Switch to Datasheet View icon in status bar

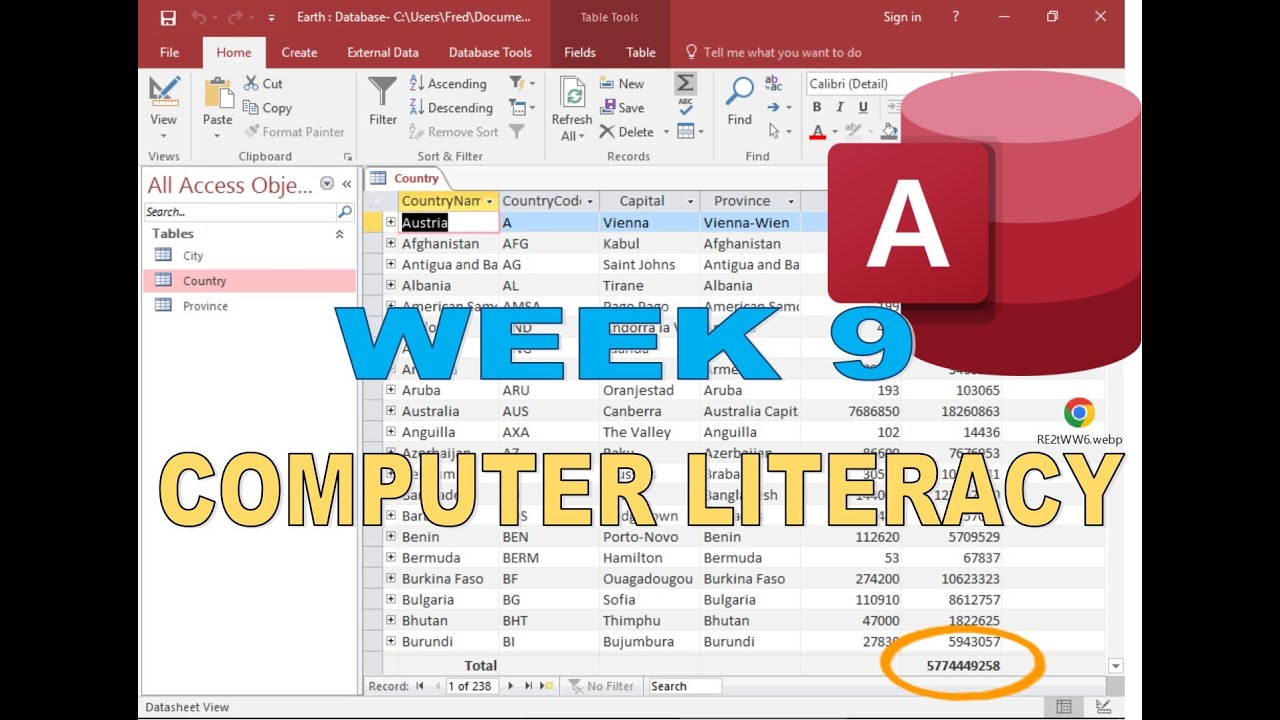[x=1064, y=707]
